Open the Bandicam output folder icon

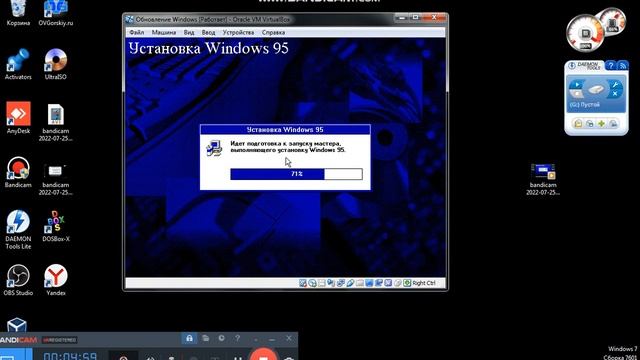[205, 338]
